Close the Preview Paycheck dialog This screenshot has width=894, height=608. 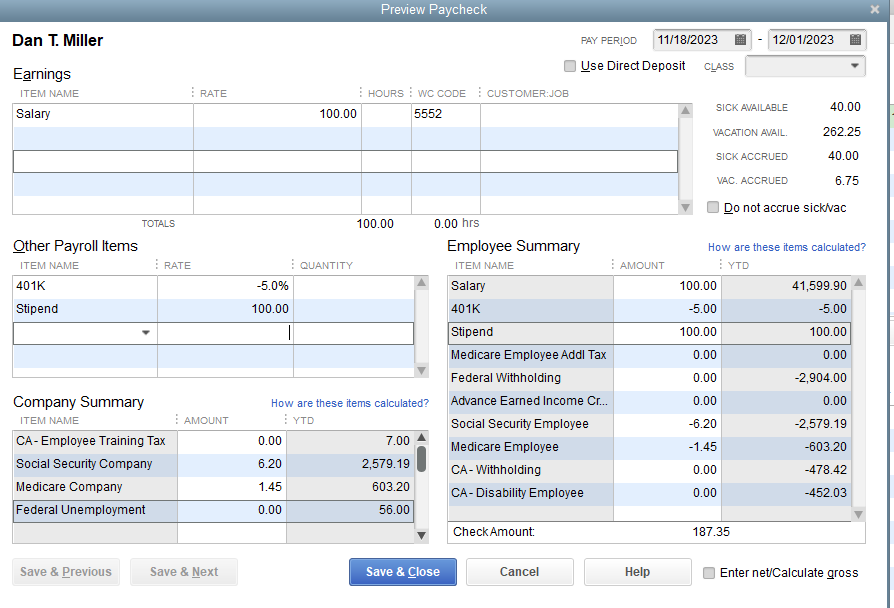[x=875, y=9]
